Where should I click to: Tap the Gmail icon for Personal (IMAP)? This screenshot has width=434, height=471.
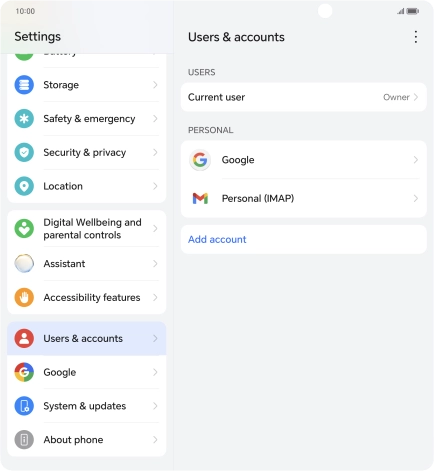[x=200, y=198]
